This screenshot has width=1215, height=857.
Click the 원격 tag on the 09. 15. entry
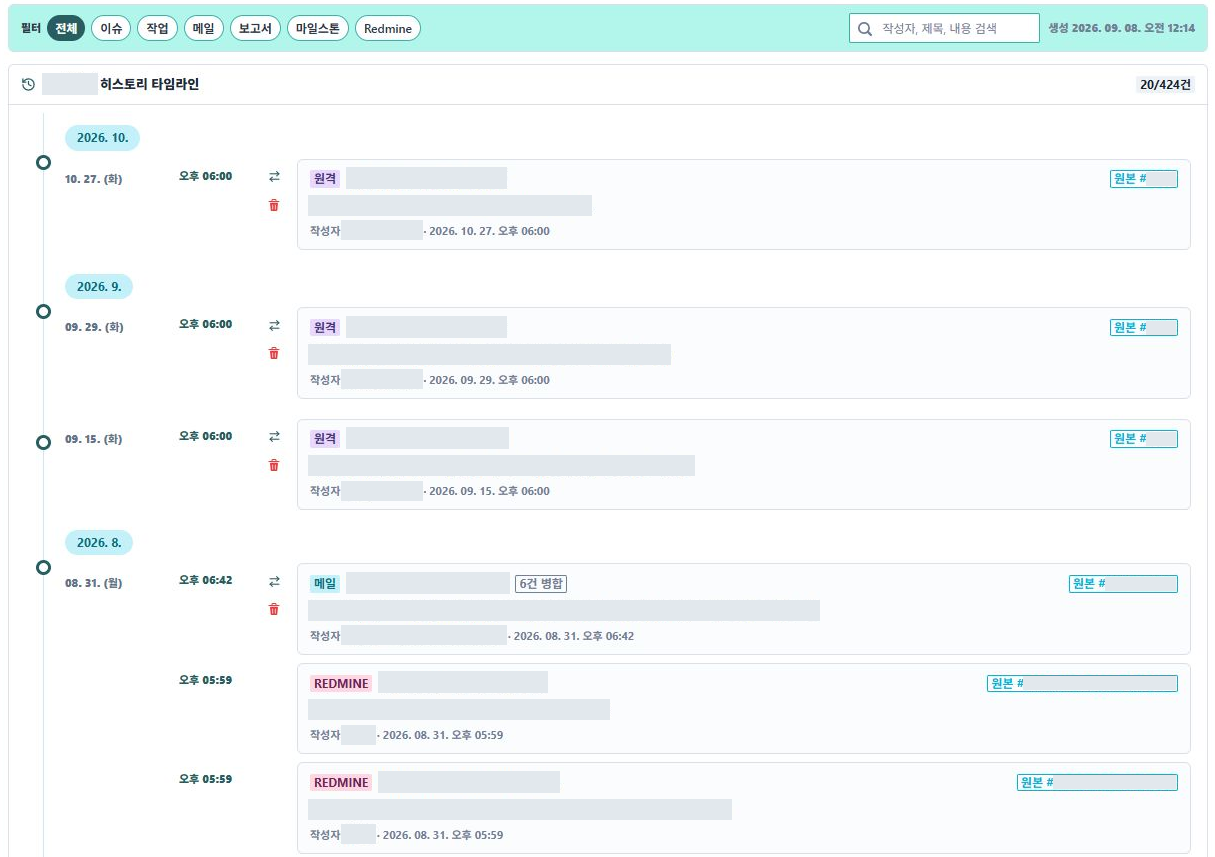click(x=325, y=439)
